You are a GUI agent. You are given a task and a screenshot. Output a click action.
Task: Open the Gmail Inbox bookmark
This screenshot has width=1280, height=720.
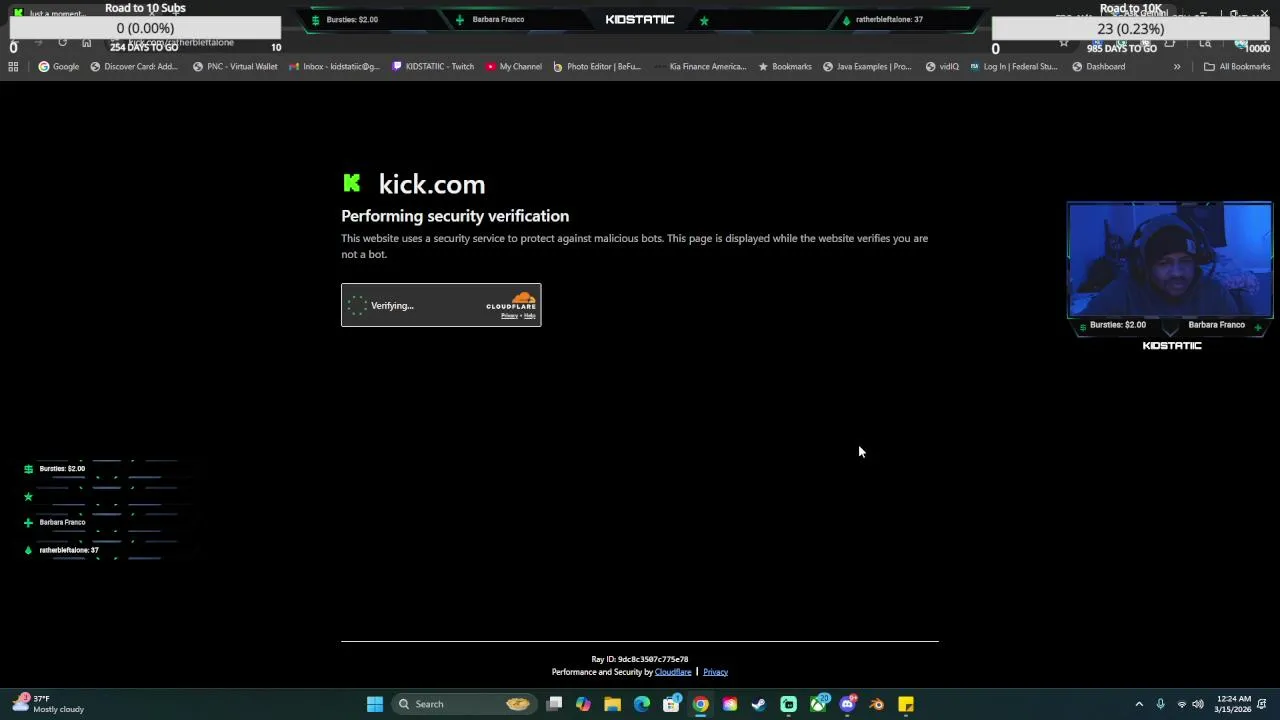[x=334, y=67]
